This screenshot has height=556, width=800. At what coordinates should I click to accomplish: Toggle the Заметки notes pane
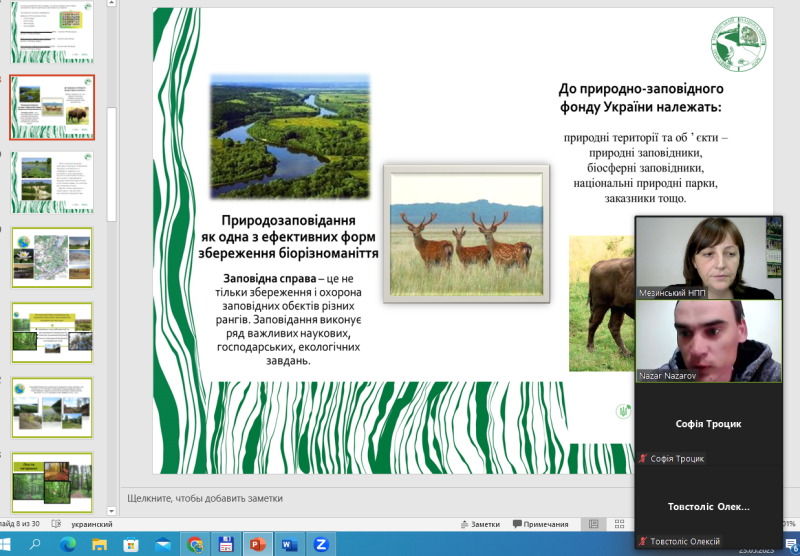point(479,524)
